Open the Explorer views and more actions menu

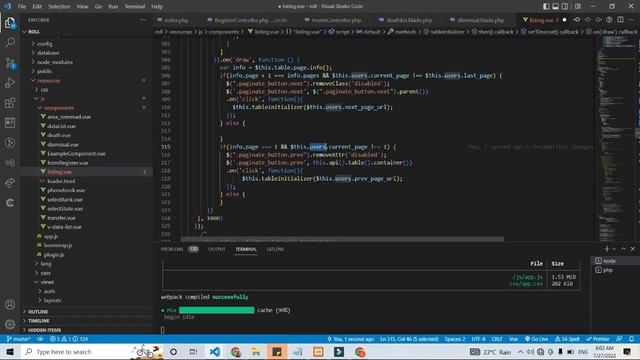pos(143,20)
